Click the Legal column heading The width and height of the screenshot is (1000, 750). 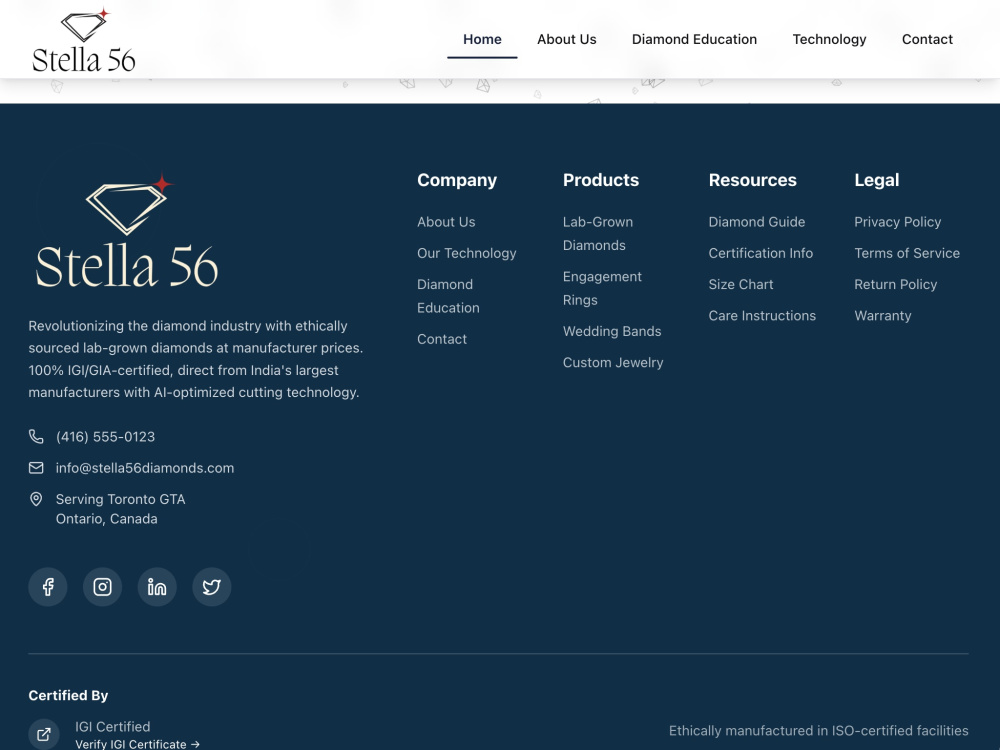click(x=877, y=180)
